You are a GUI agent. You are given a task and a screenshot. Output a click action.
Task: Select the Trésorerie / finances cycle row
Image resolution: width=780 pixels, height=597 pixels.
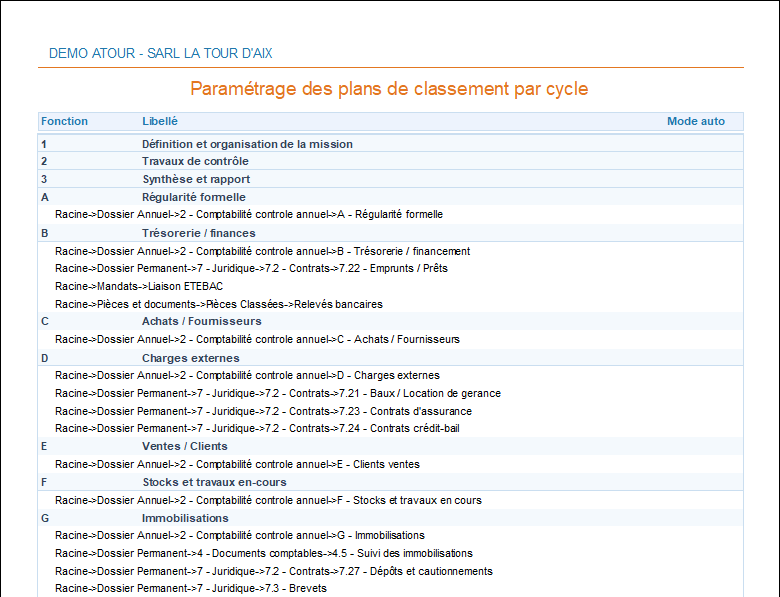[x=199, y=233]
